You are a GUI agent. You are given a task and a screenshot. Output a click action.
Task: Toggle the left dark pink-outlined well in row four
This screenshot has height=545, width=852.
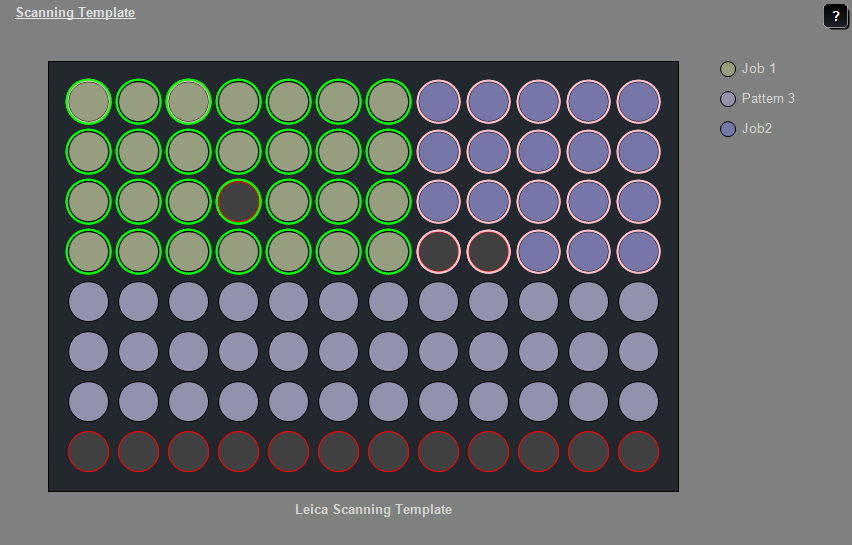pos(439,251)
